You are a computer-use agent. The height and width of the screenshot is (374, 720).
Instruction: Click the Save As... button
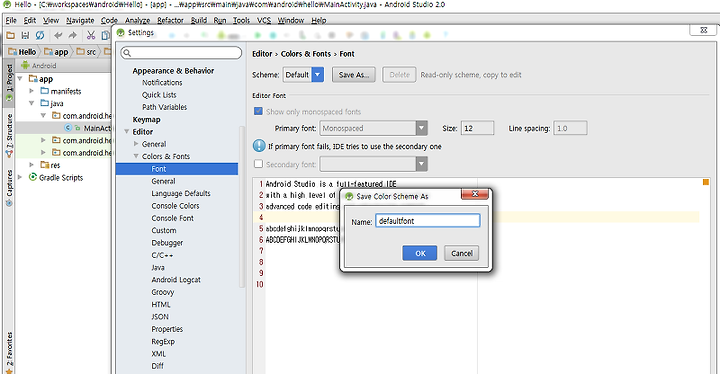click(x=354, y=74)
